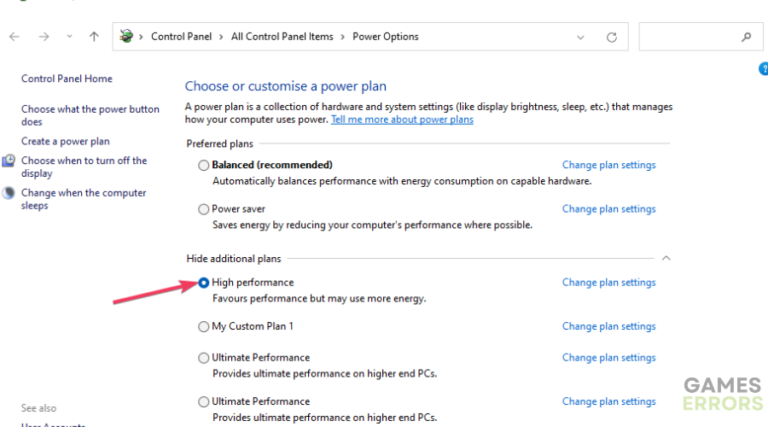
Task: Click the shield icon beside display turn-off link
Action: coord(9,160)
